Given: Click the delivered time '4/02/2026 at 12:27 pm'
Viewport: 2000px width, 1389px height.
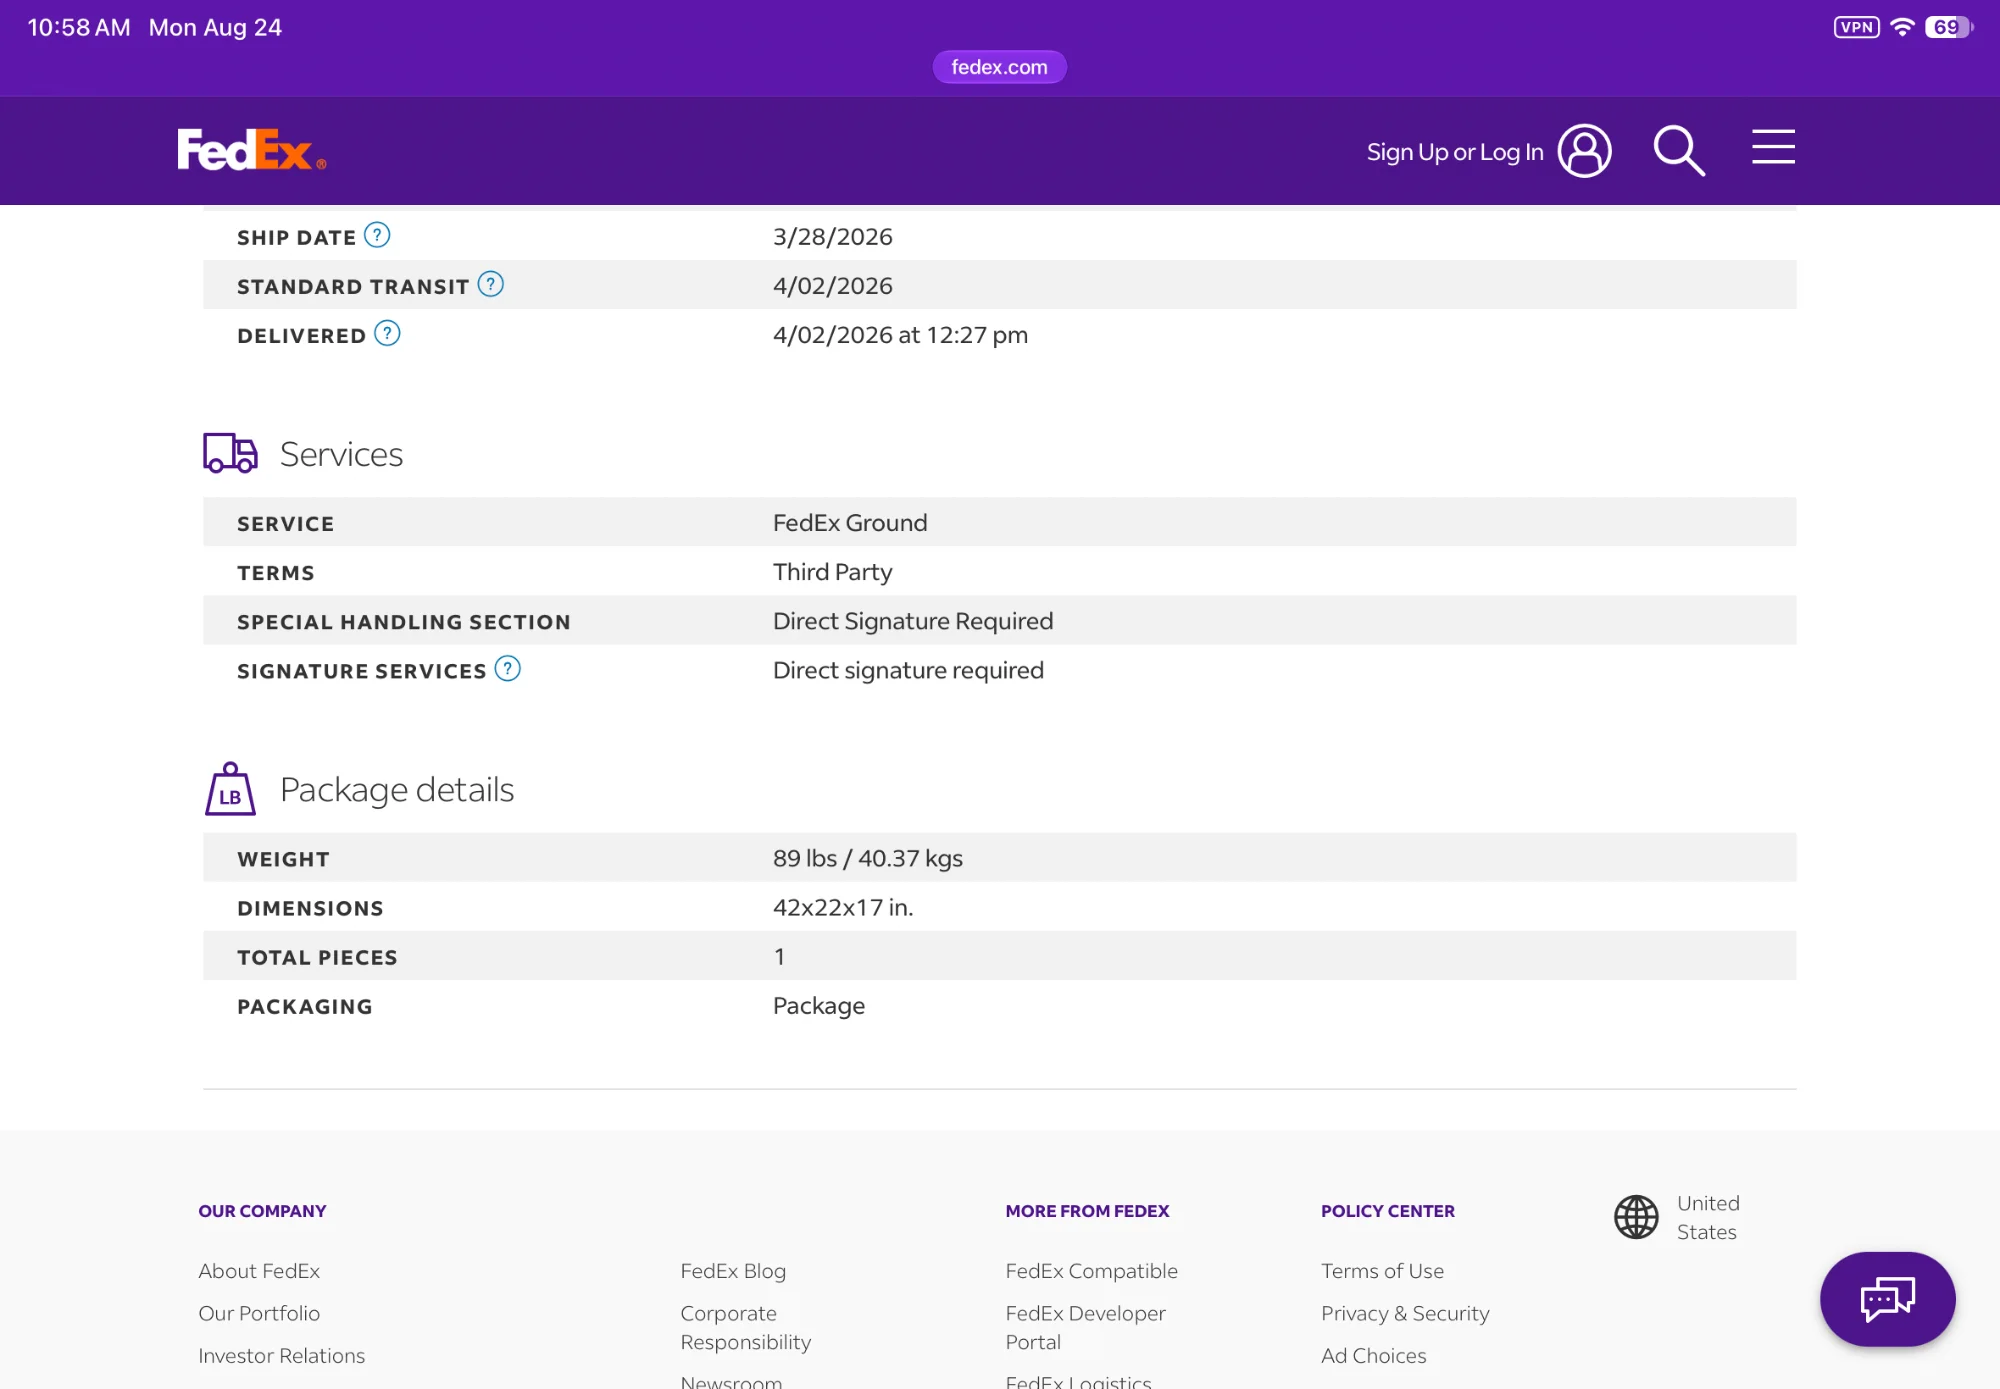Looking at the screenshot, I should [x=900, y=335].
